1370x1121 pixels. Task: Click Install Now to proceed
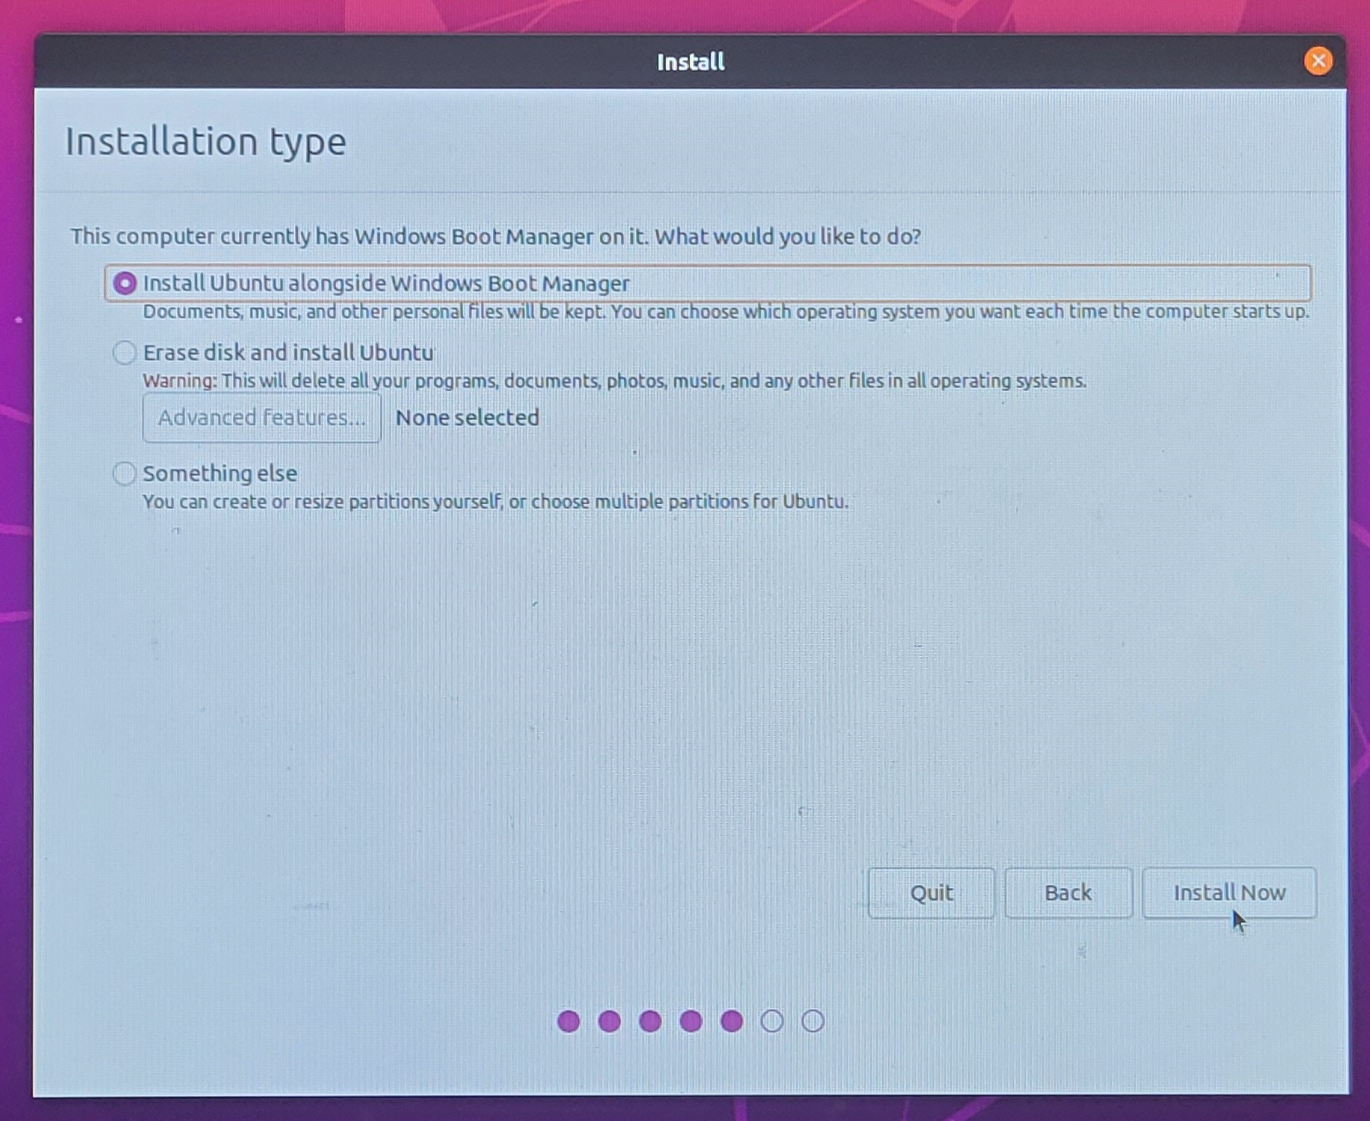click(x=1229, y=892)
